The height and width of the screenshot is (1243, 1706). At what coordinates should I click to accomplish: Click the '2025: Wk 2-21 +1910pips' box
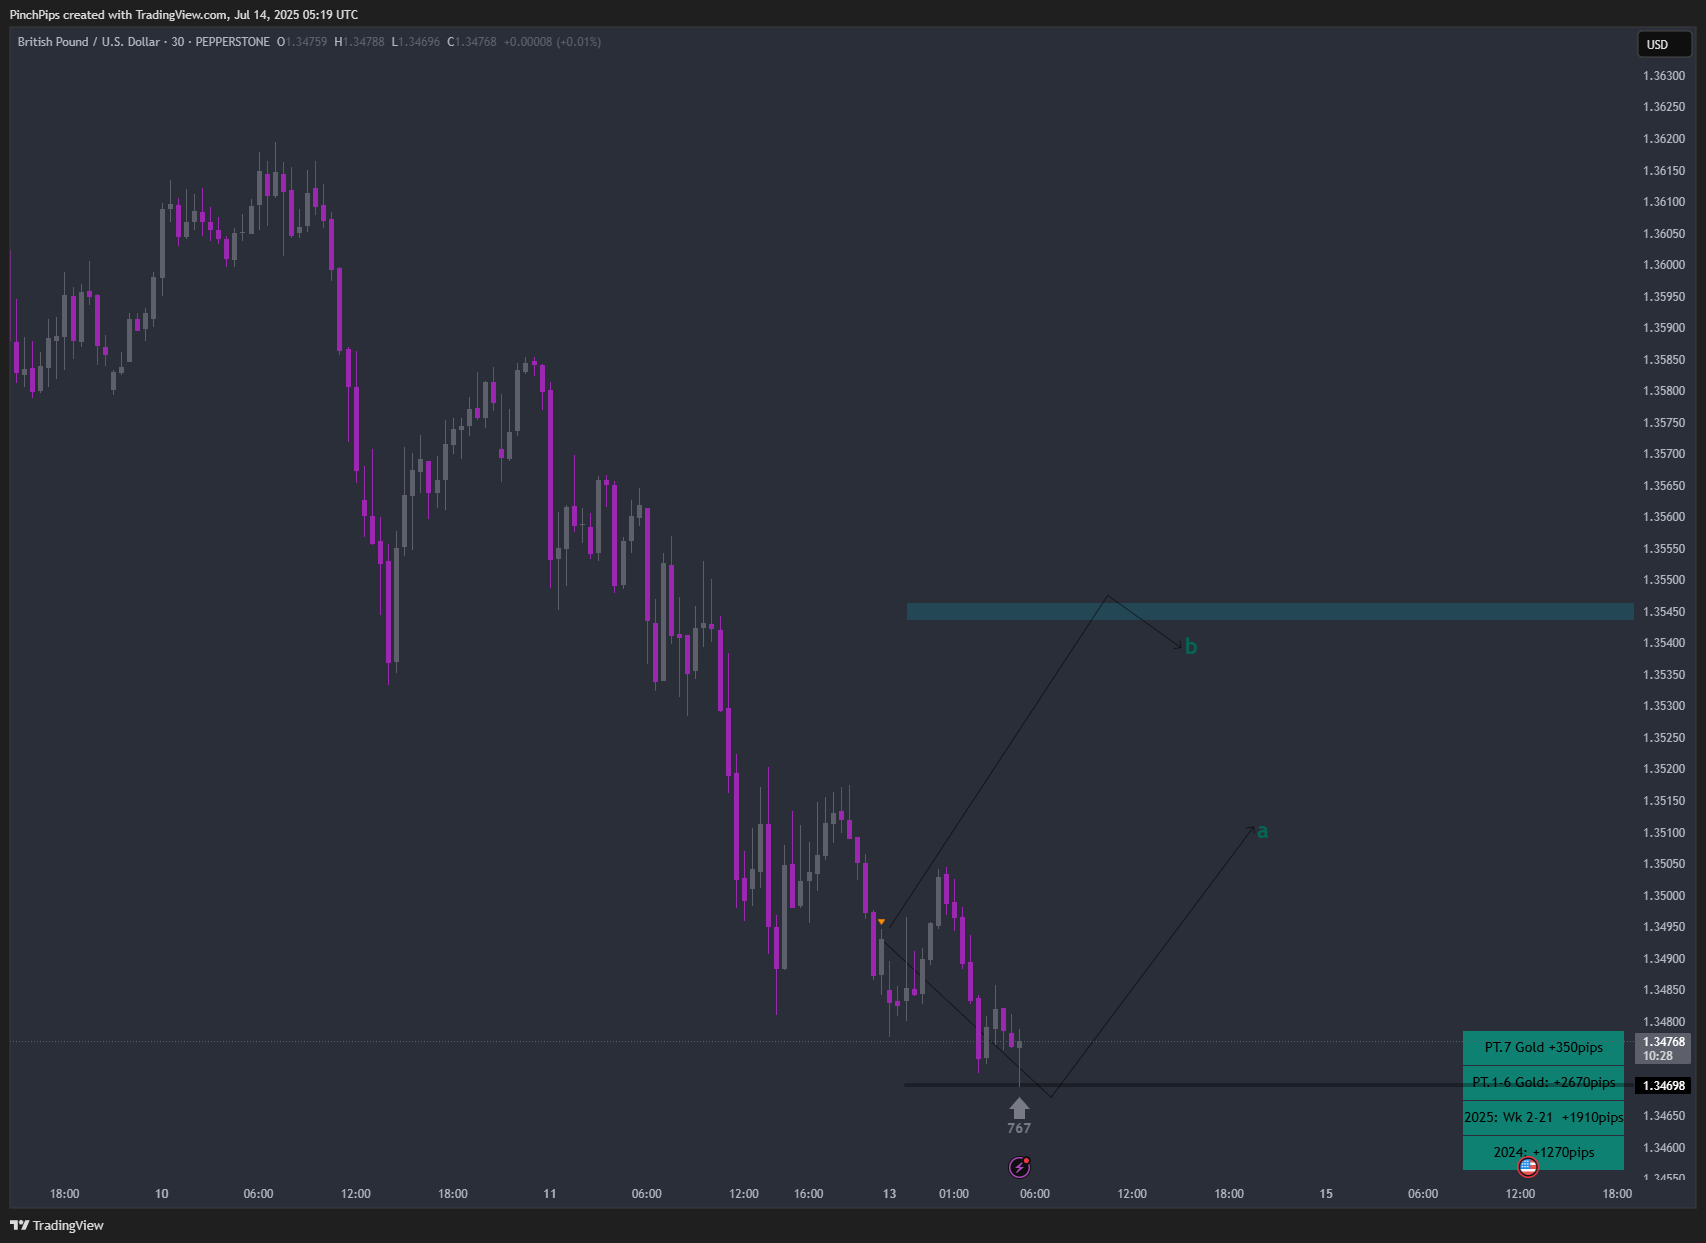point(1543,1118)
